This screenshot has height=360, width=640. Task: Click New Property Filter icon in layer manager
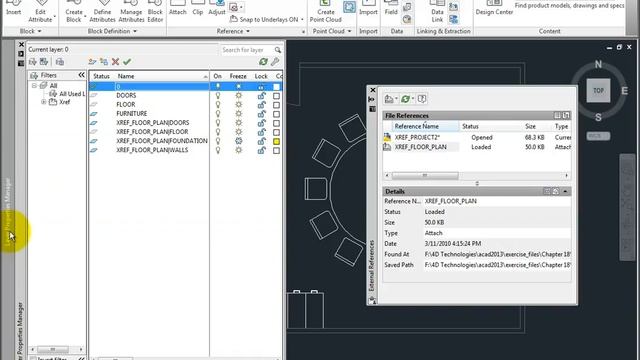pos(33,62)
